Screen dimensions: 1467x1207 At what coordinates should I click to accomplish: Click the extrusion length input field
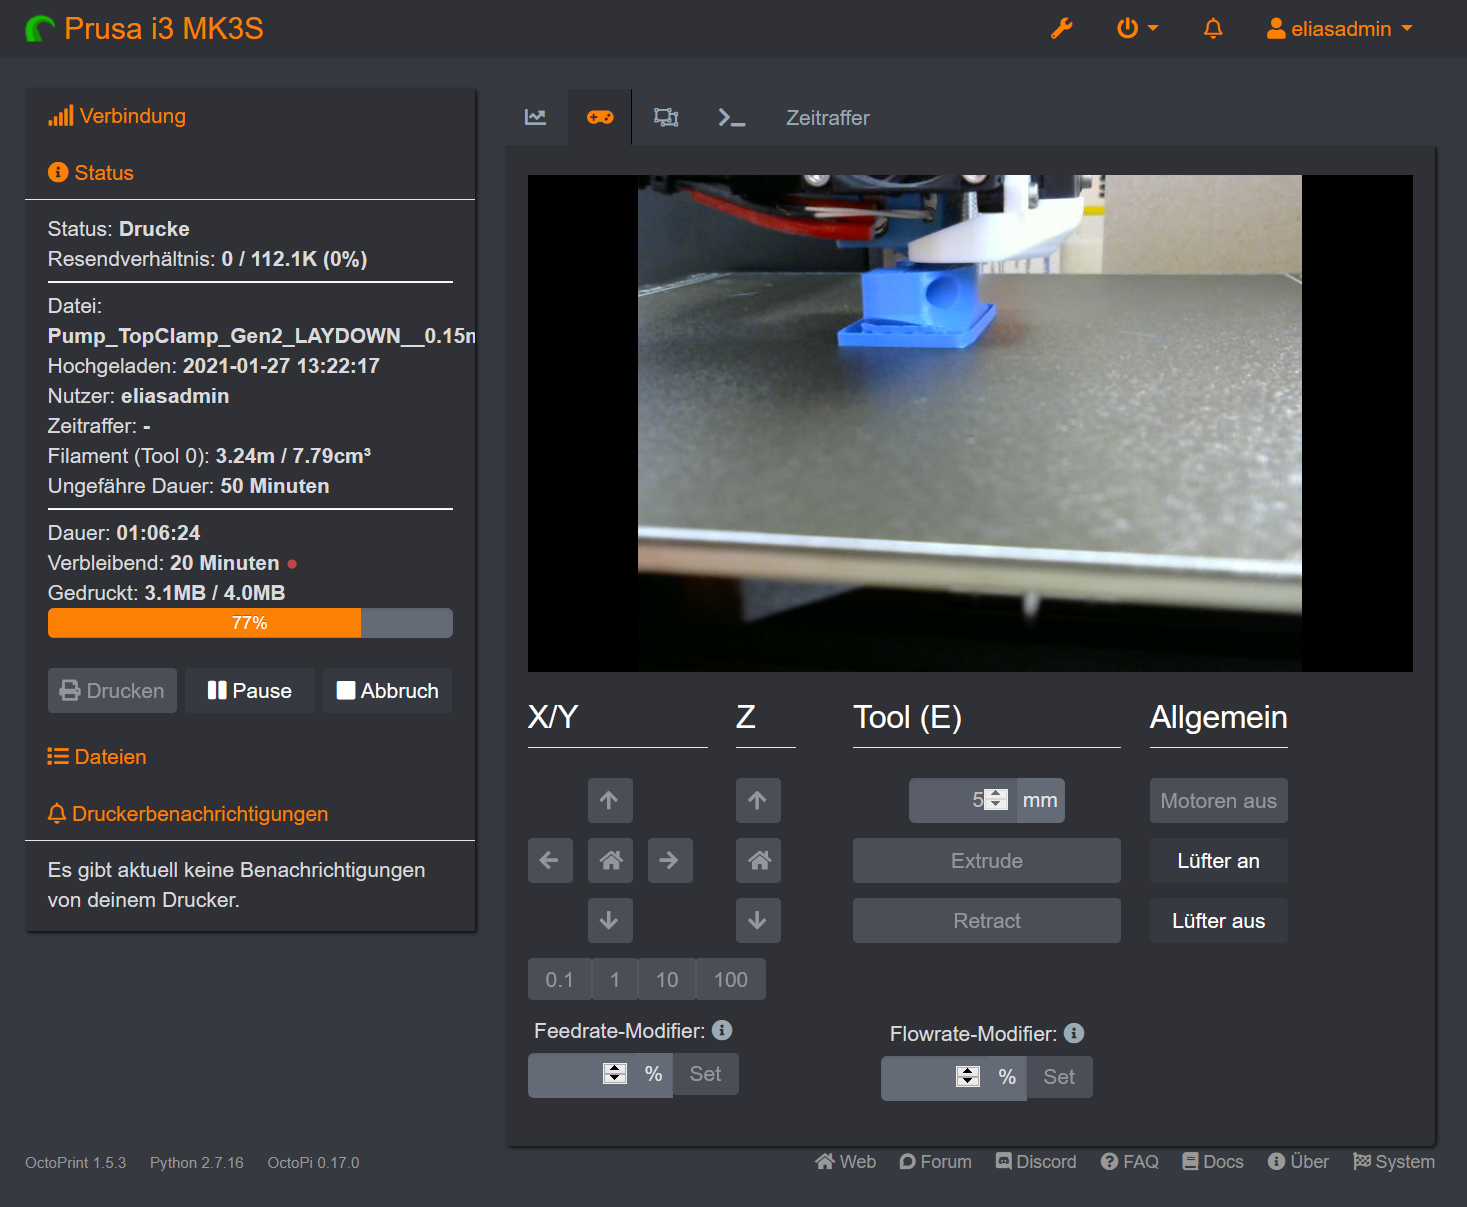[945, 800]
